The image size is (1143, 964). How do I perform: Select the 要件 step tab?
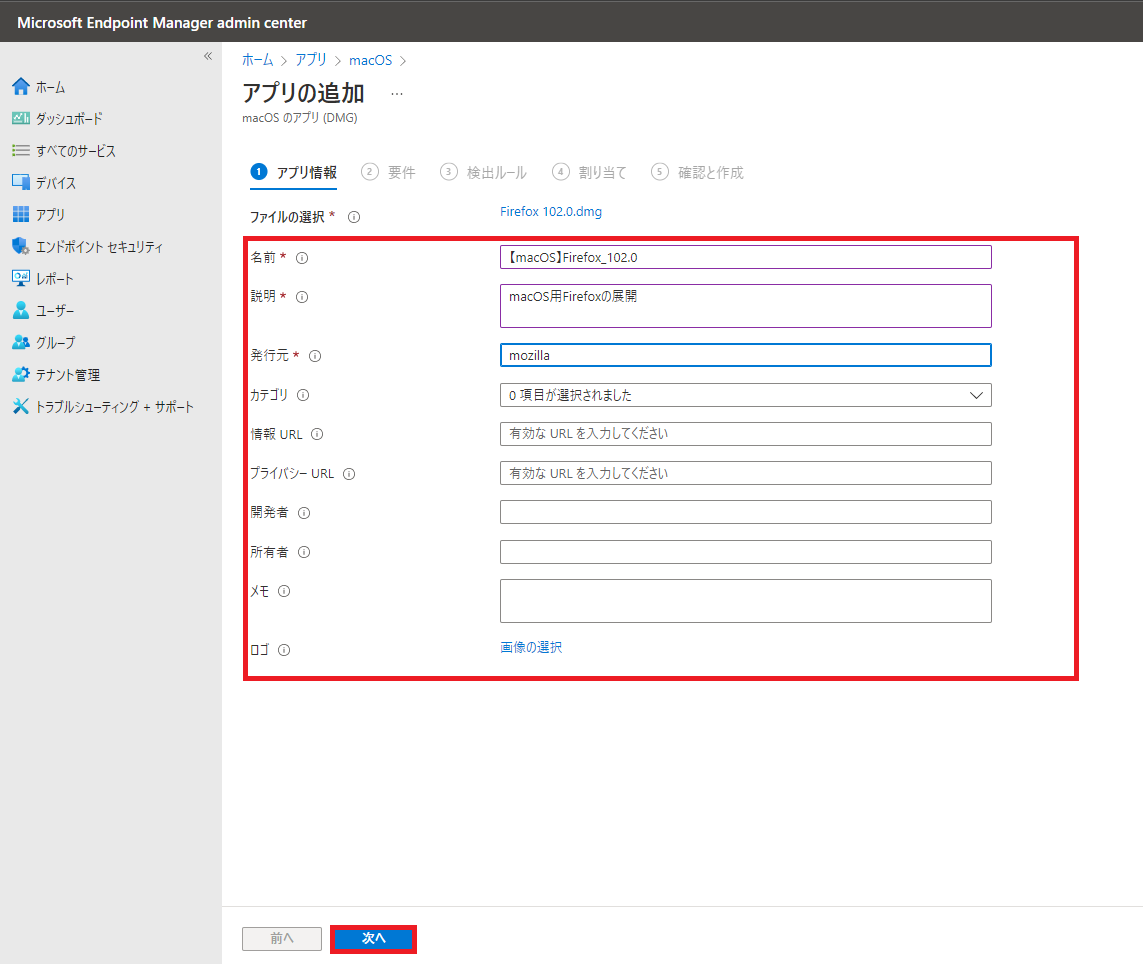[x=389, y=173]
